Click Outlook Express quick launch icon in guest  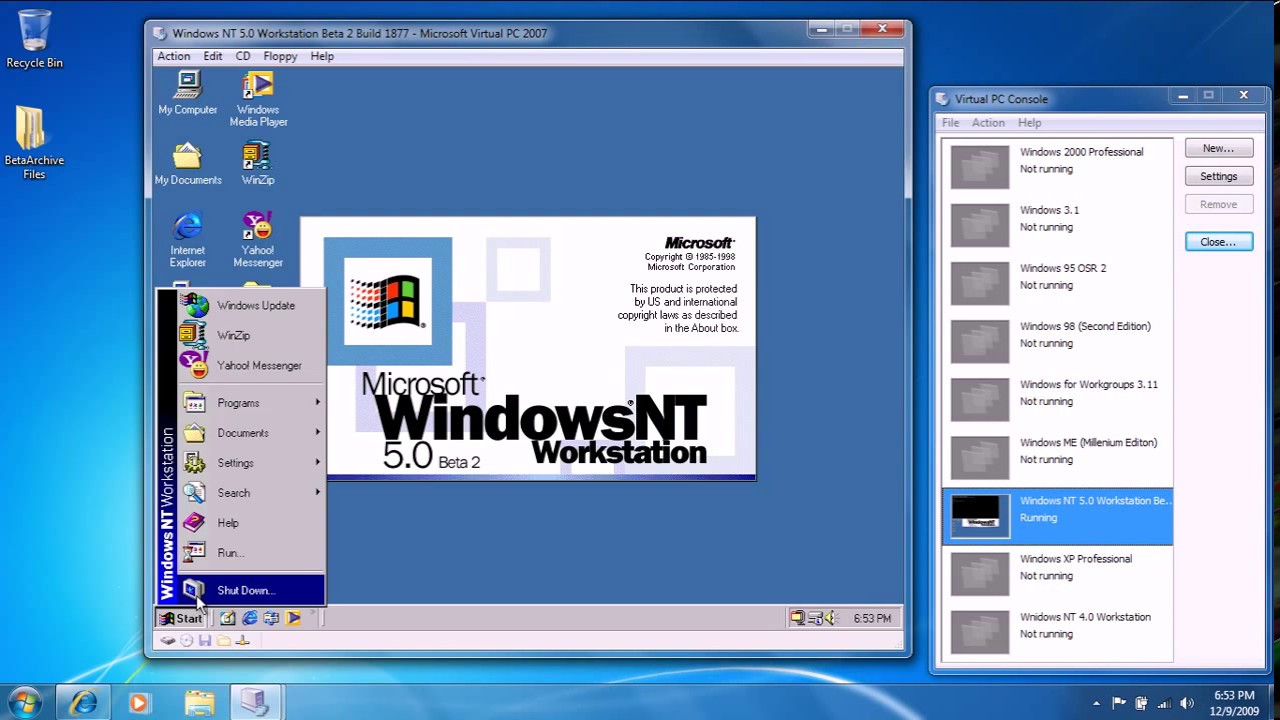(272, 618)
